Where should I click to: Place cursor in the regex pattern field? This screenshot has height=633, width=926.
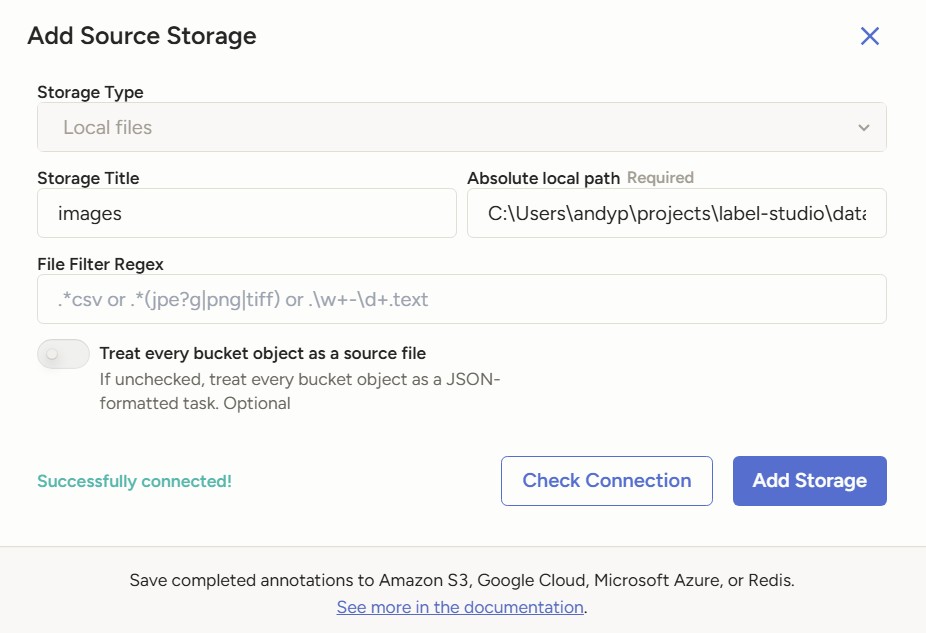[x=462, y=298]
